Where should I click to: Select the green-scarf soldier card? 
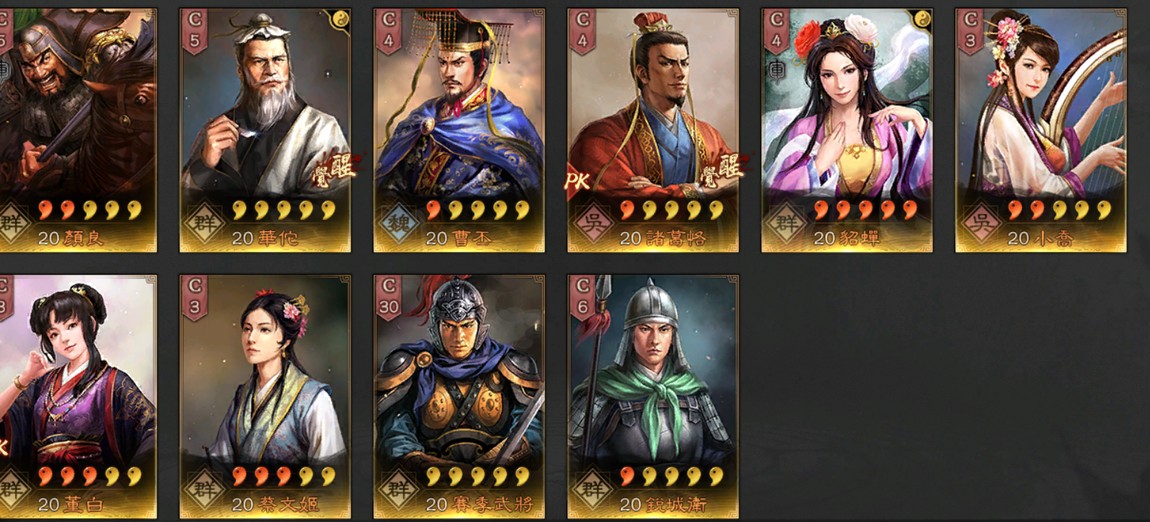(653, 397)
